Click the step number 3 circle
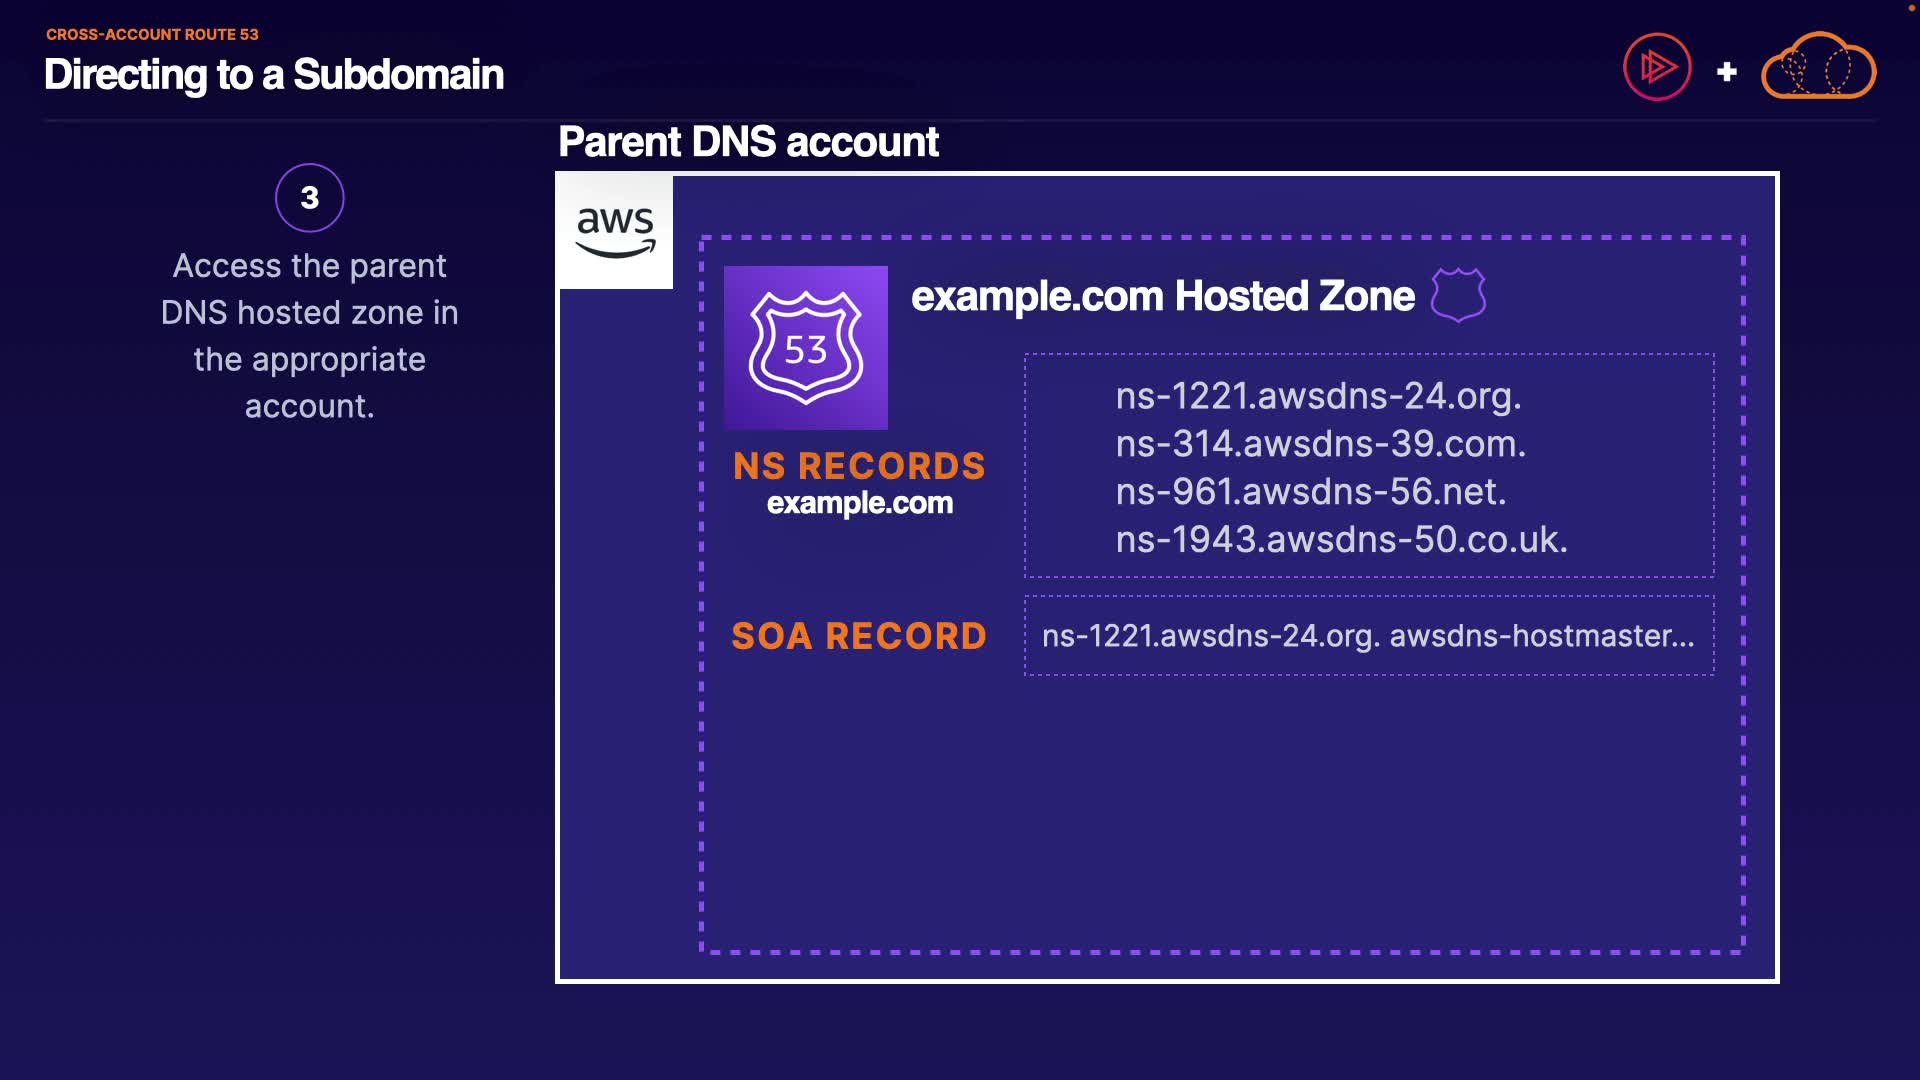 click(310, 198)
